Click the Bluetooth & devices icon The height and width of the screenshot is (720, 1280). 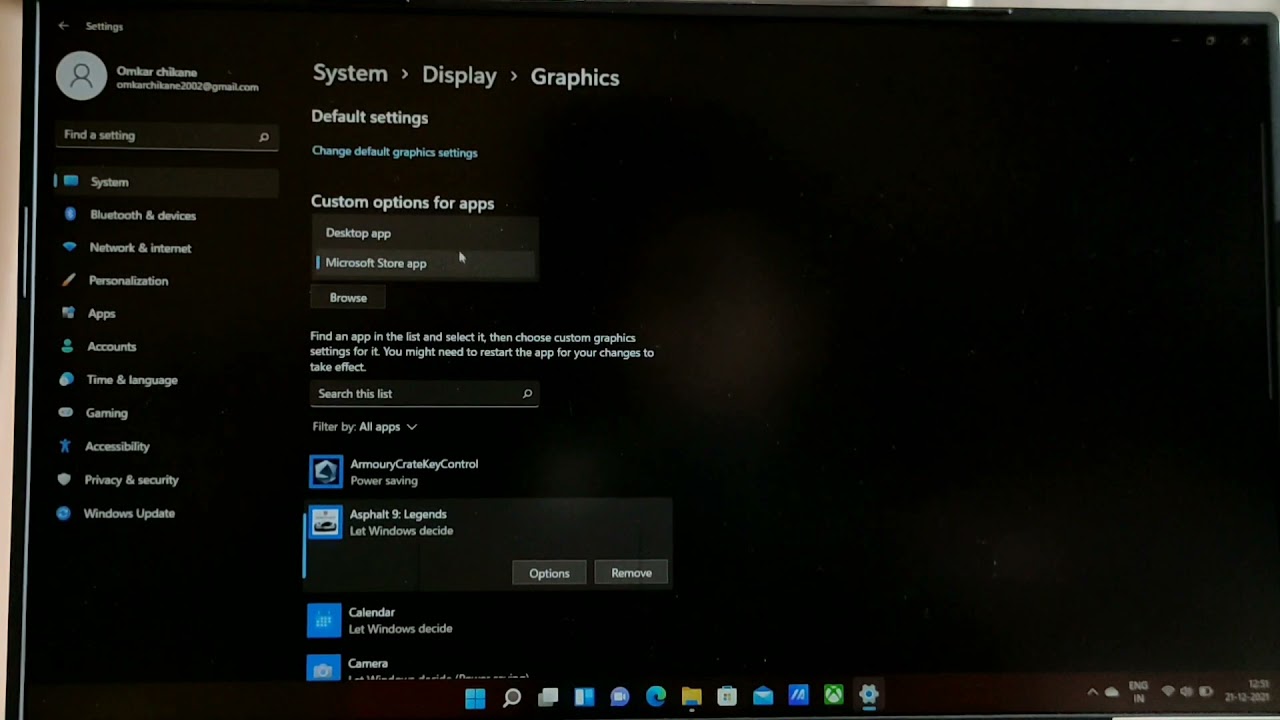70,214
